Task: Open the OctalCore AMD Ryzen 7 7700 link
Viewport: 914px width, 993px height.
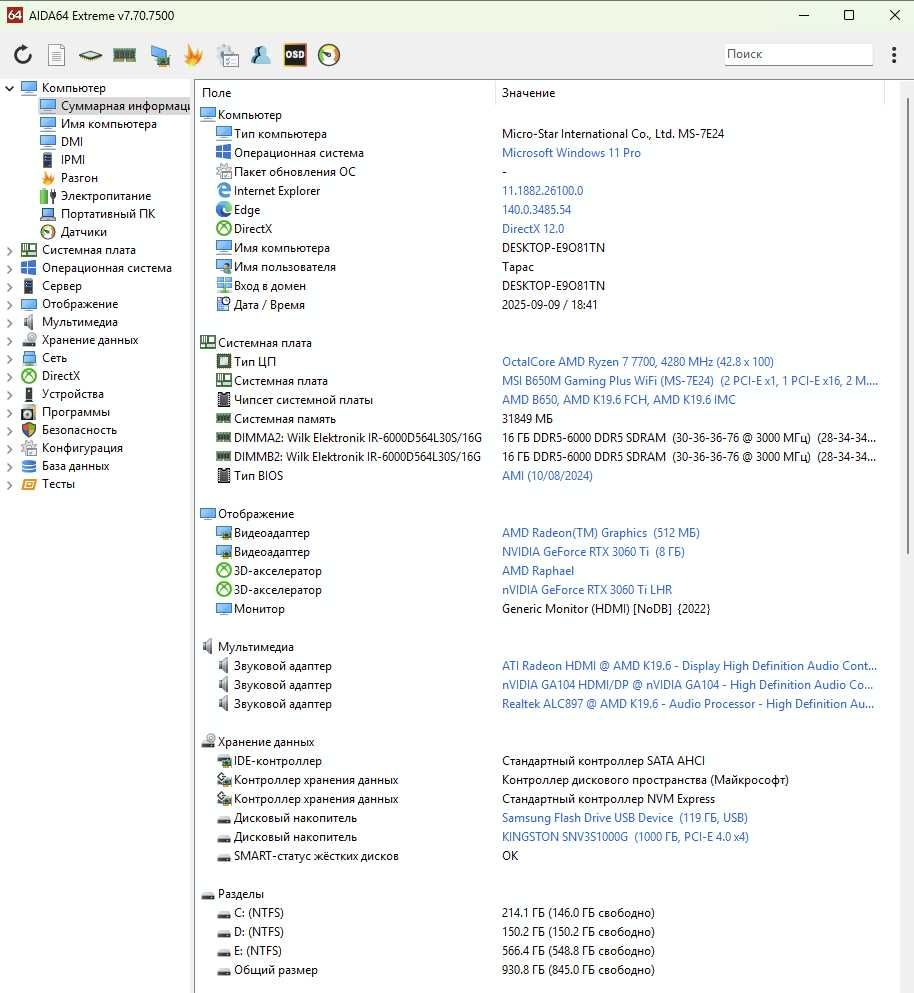Action: point(638,362)
